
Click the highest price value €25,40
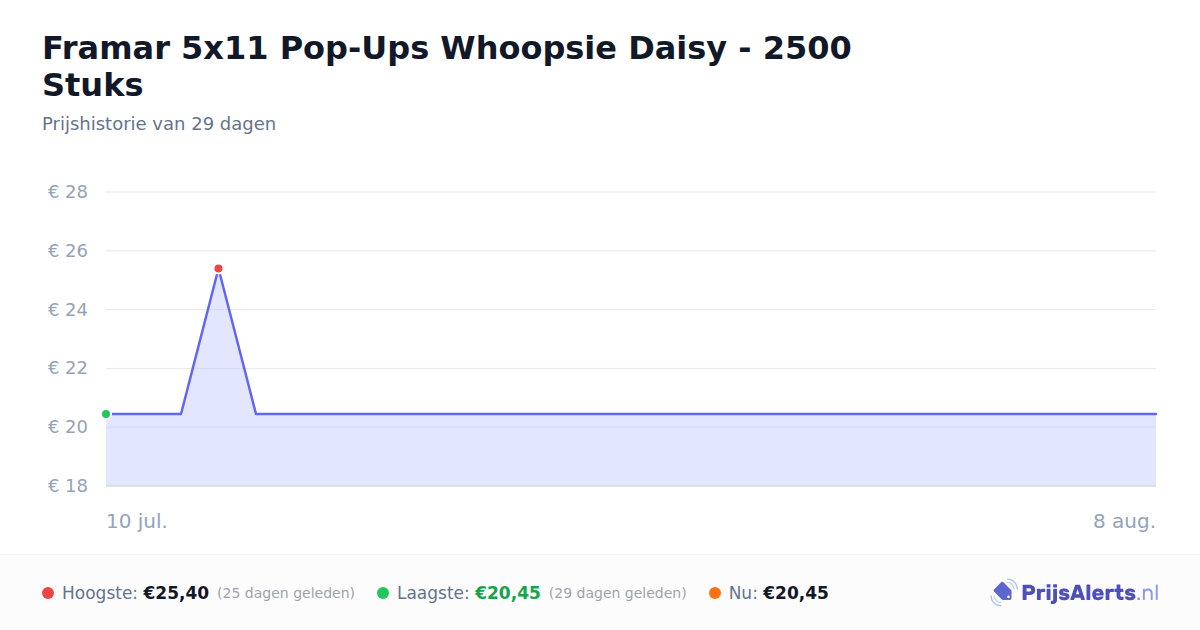click(176, 593)
